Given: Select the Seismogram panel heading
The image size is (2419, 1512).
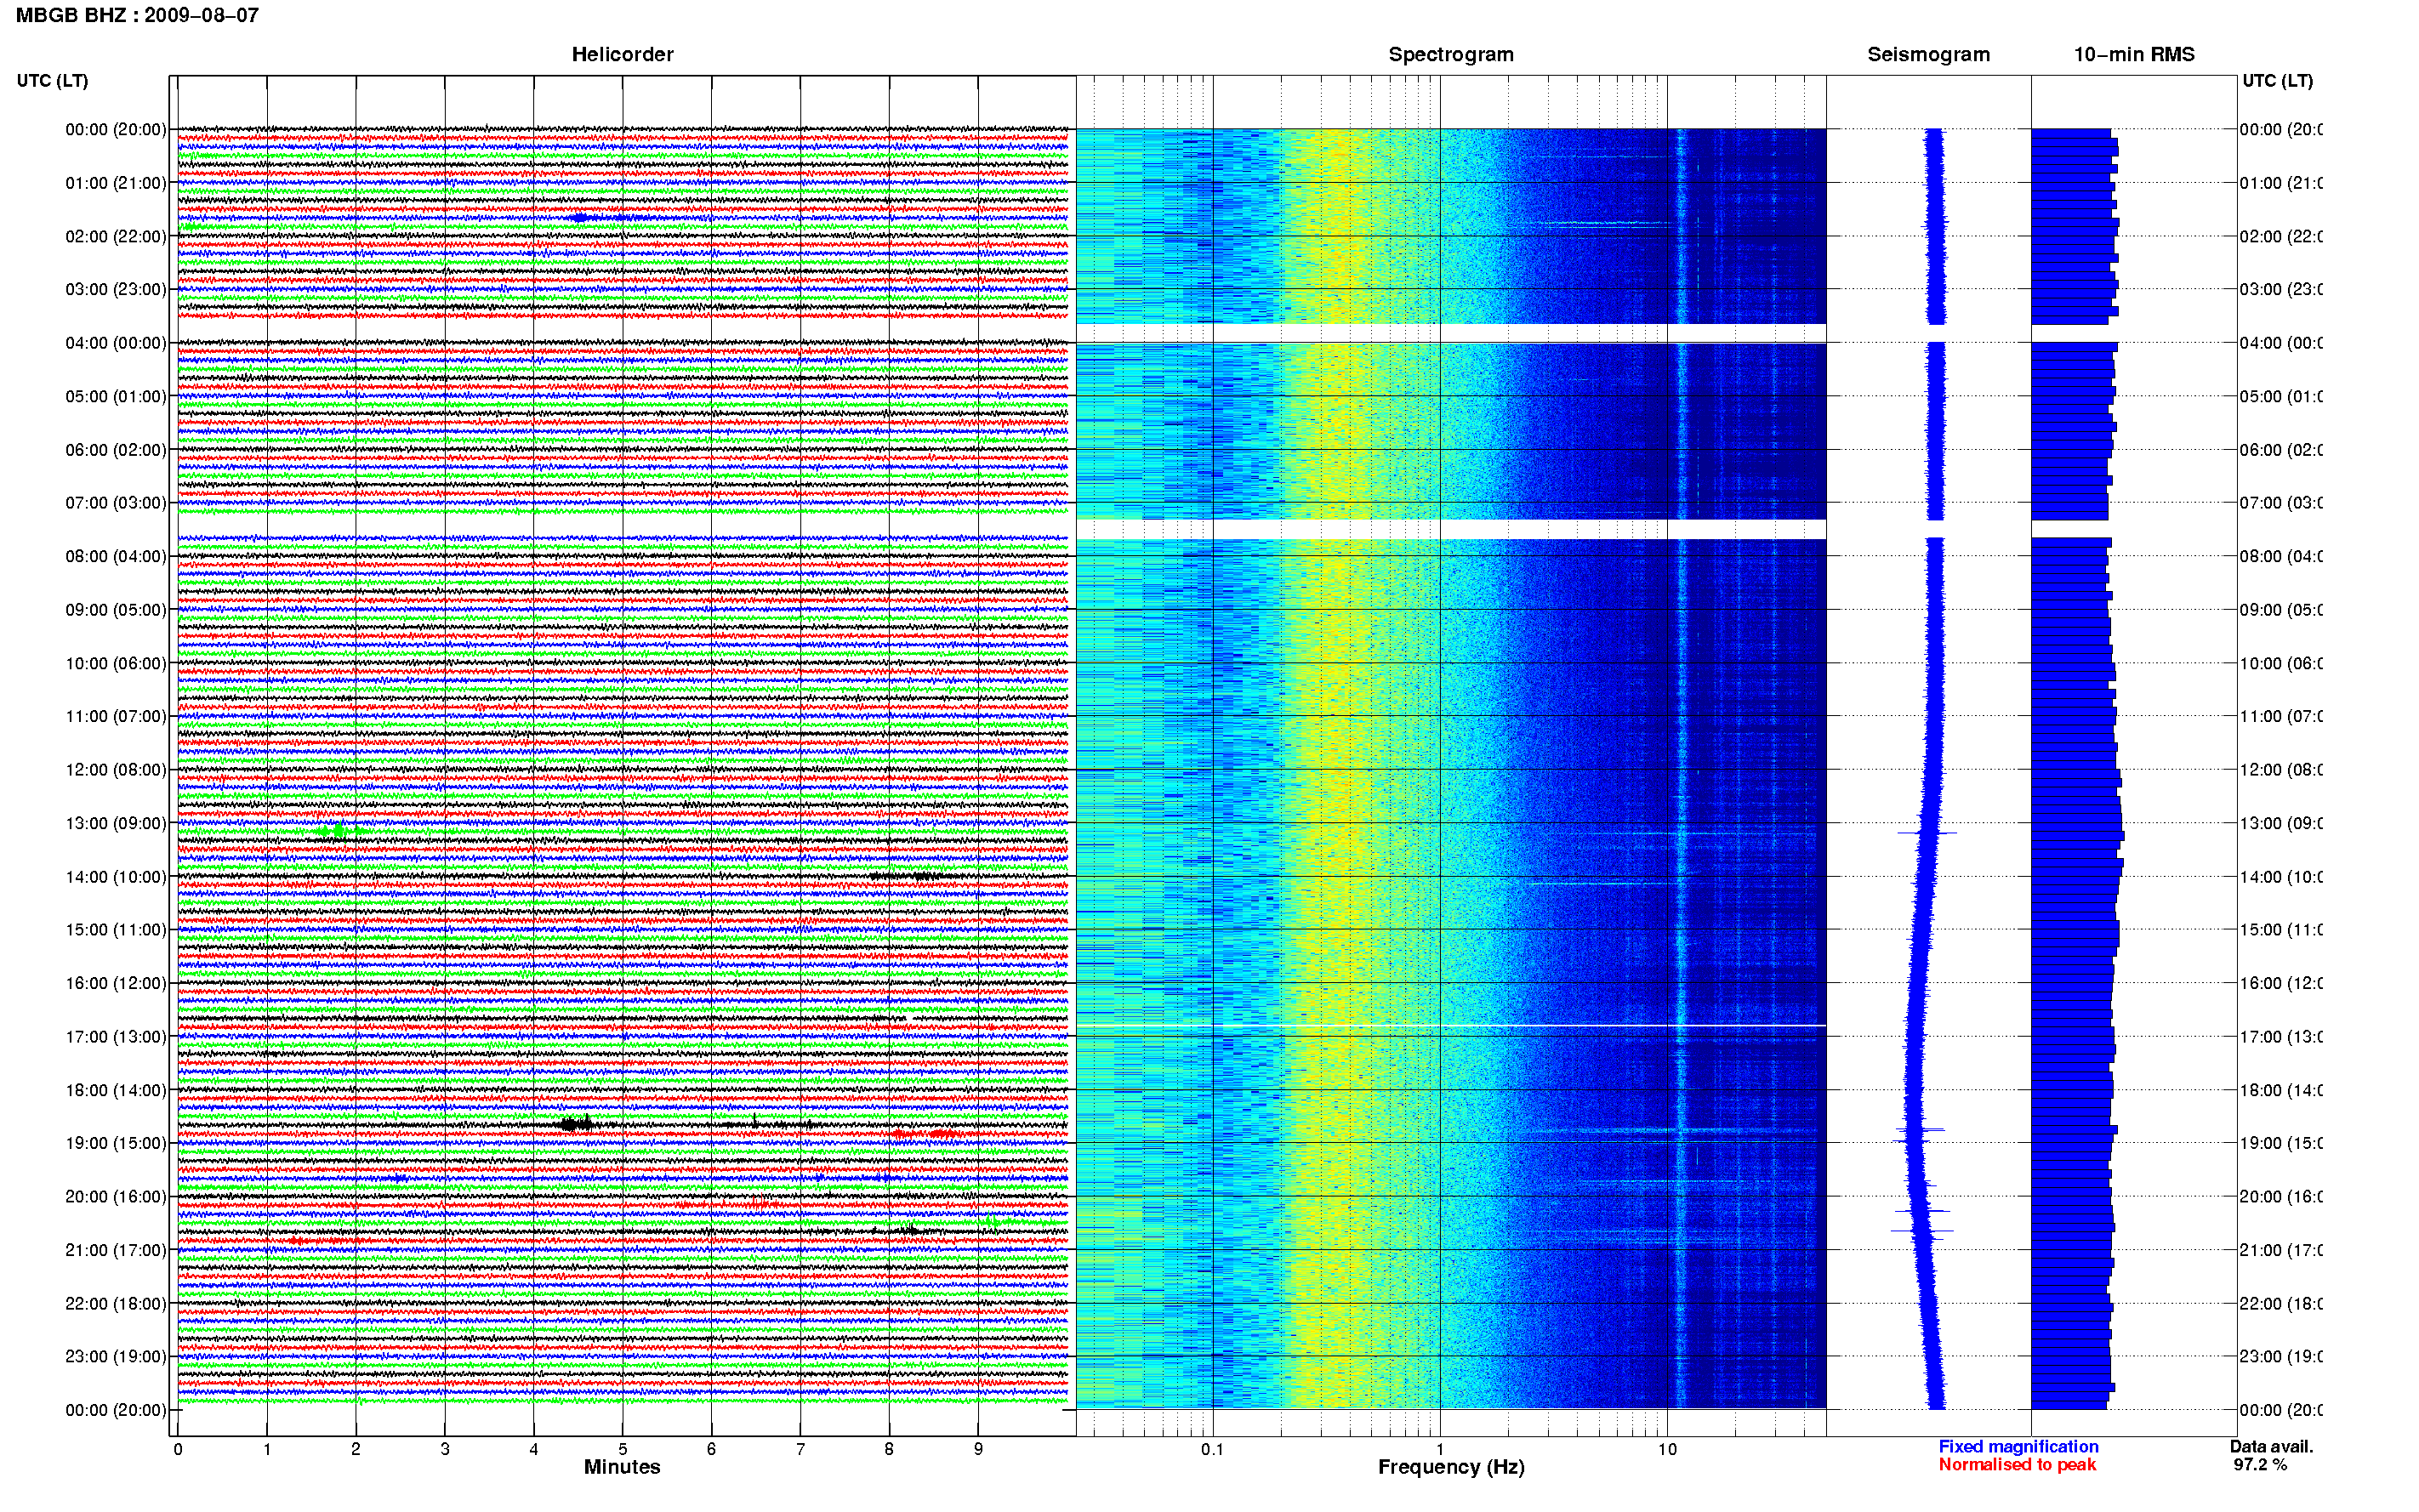Looking at the screenshot, I should click(x=1928, y=54).
